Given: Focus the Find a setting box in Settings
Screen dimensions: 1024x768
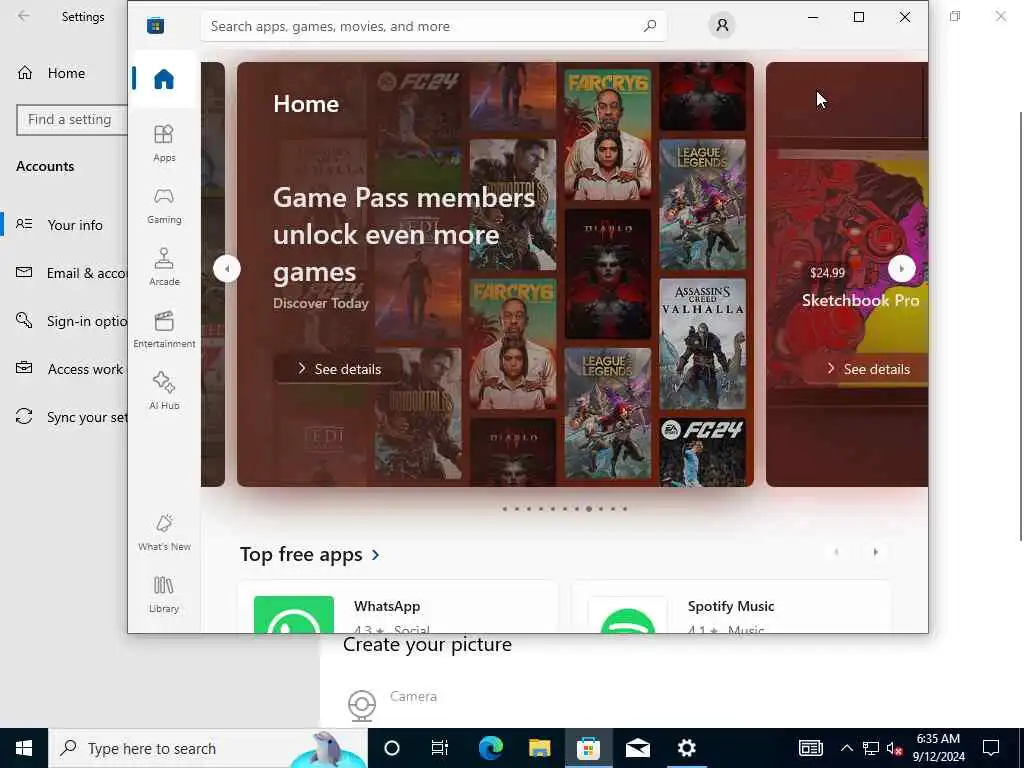Looking at the screenshot, I should 72,120.
